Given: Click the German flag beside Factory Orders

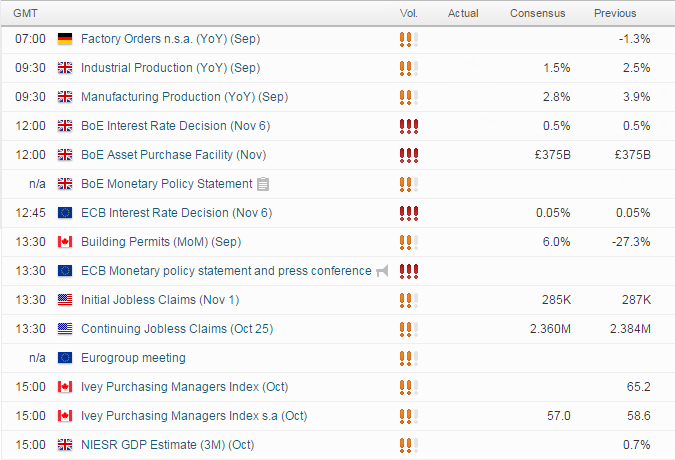Looking at the screenshot, I should coord(65,39).
